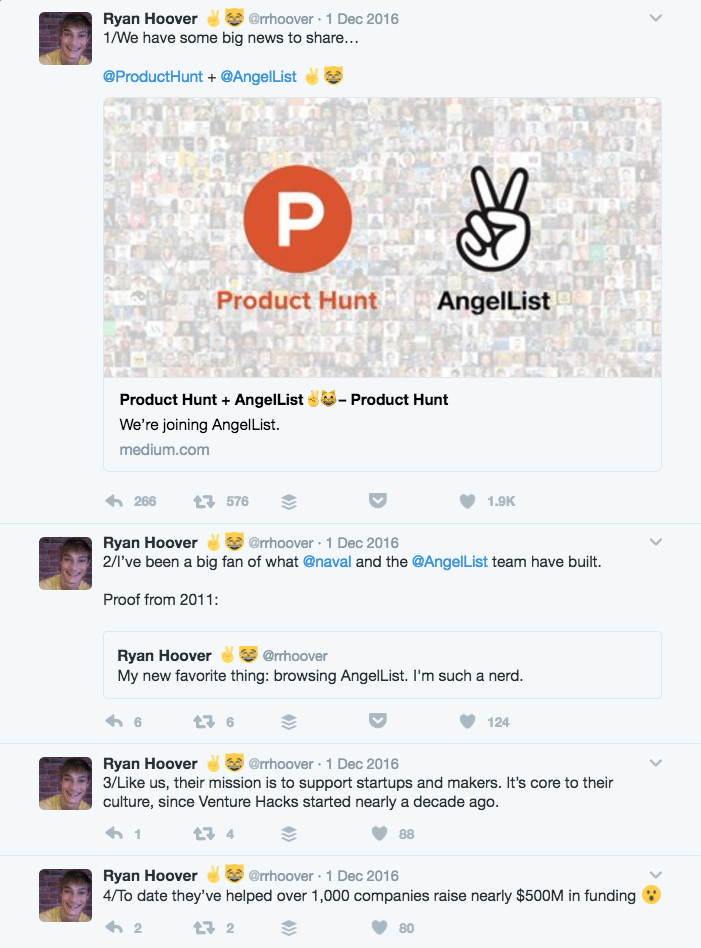701x948 pixels.
Task: Open the options menu on the fourth tweet
Action: [655, 874]
